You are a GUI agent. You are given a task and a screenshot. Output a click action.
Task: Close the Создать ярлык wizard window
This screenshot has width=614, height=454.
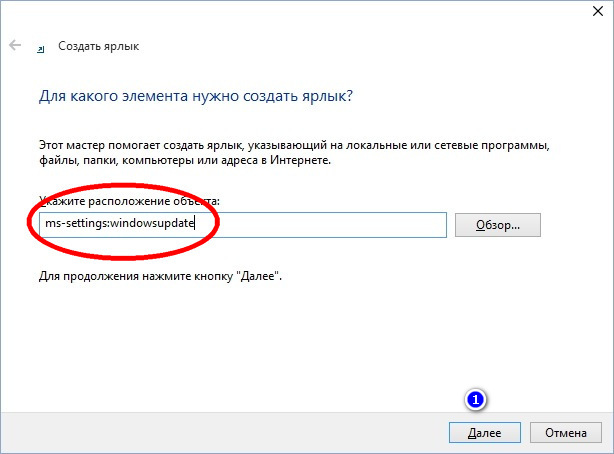598,11
